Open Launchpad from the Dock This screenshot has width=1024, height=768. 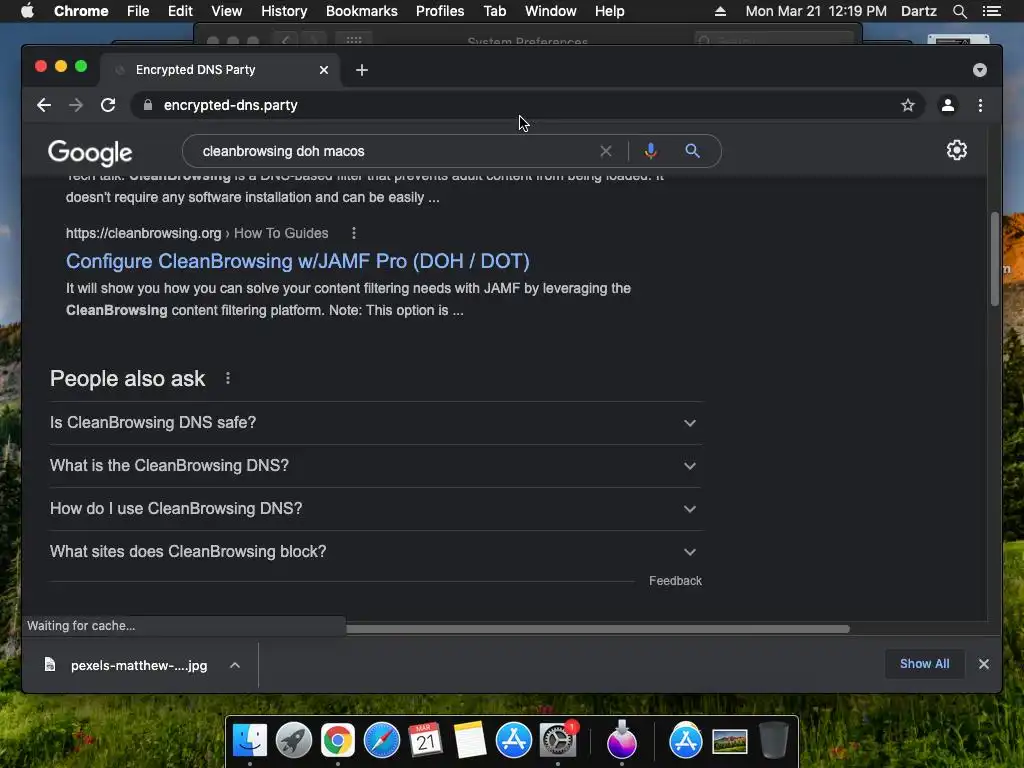(x=293, y=741)
